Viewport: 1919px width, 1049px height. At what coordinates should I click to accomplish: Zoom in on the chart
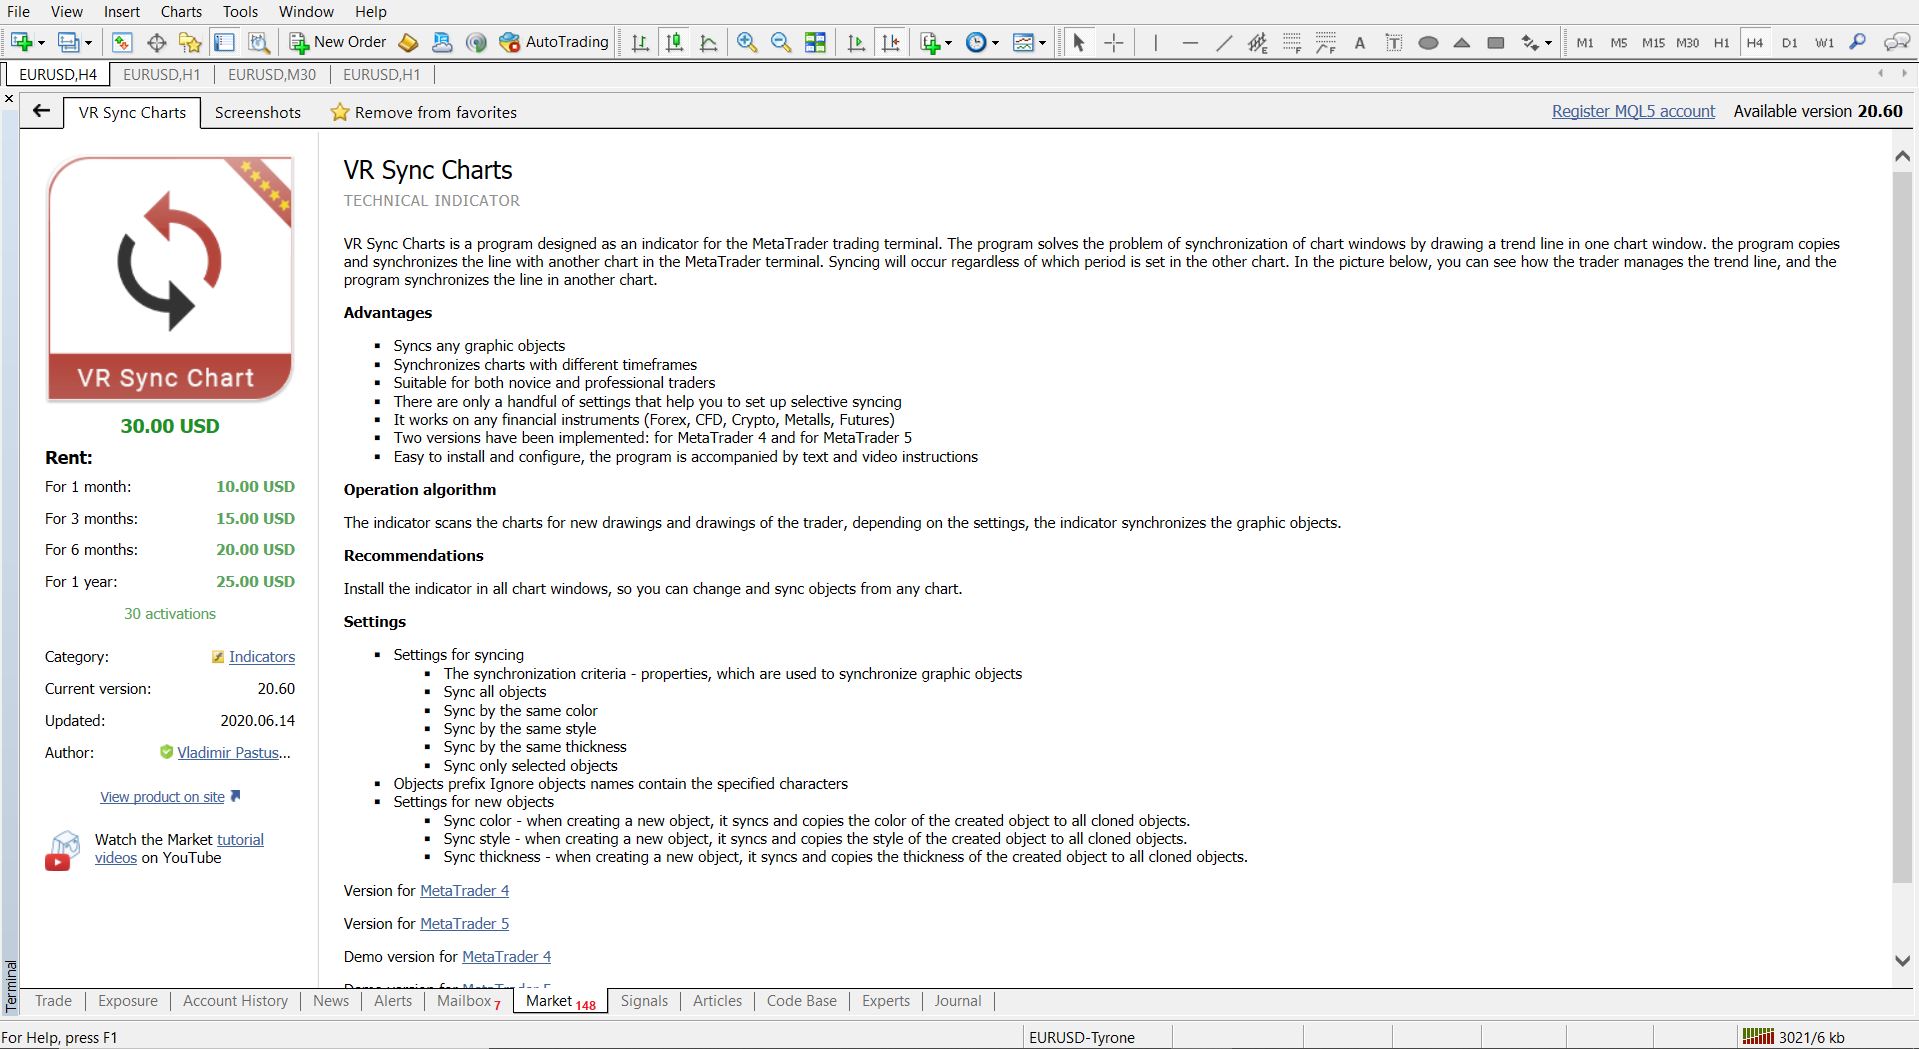(747, 42)
